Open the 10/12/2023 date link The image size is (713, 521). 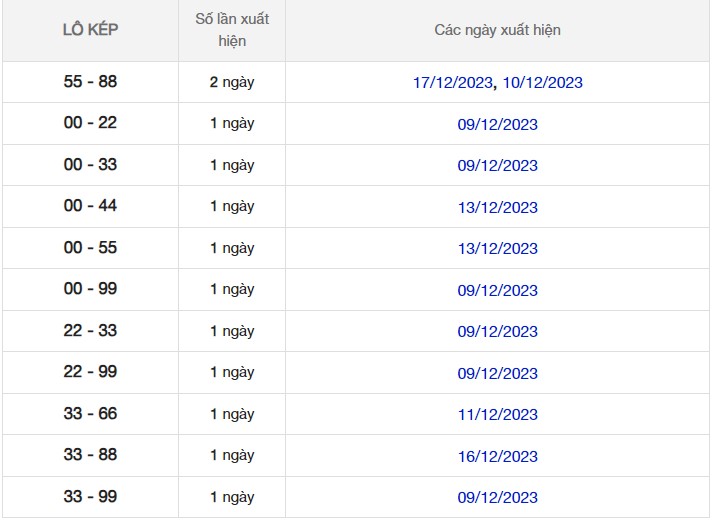click(x=542, y=83)
